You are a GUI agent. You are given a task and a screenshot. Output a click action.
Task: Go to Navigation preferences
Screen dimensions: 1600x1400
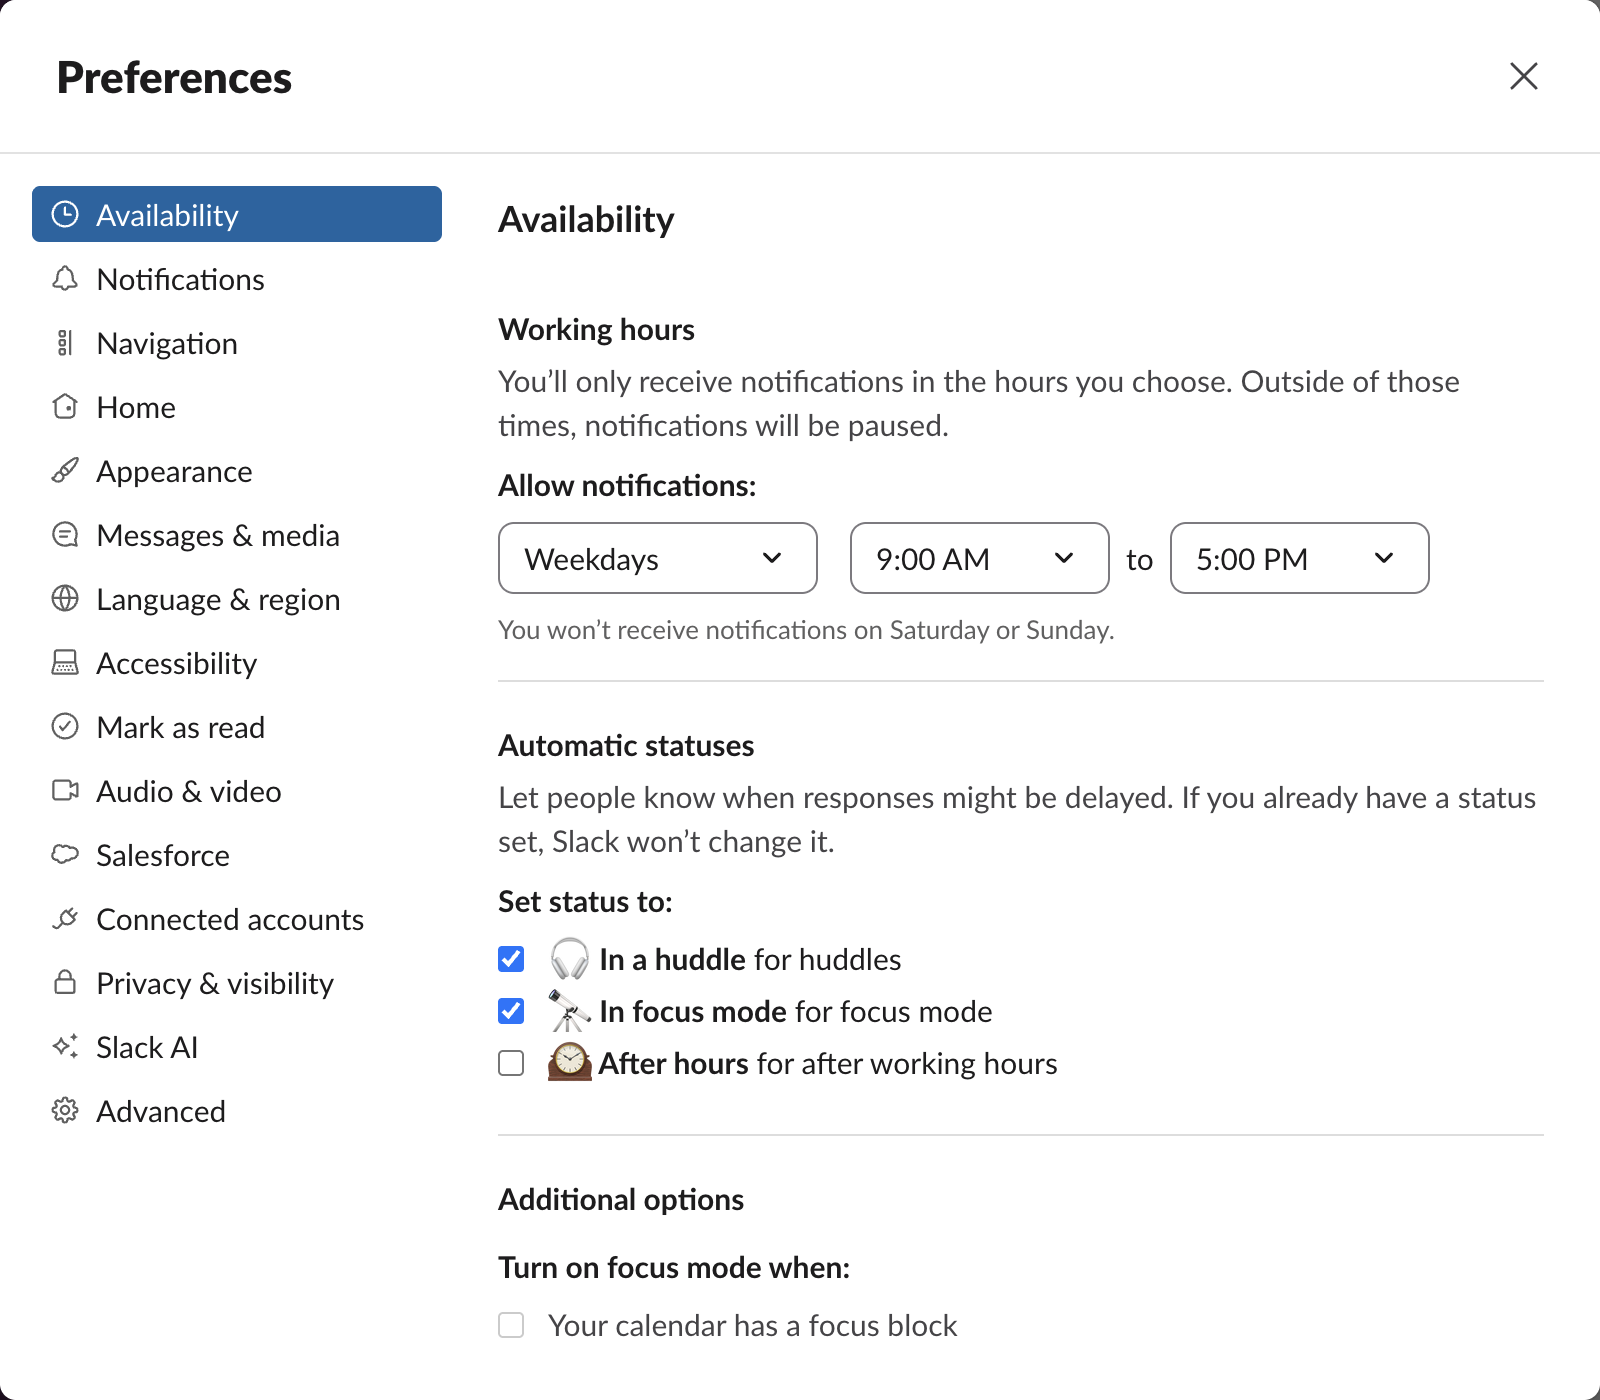237,342
